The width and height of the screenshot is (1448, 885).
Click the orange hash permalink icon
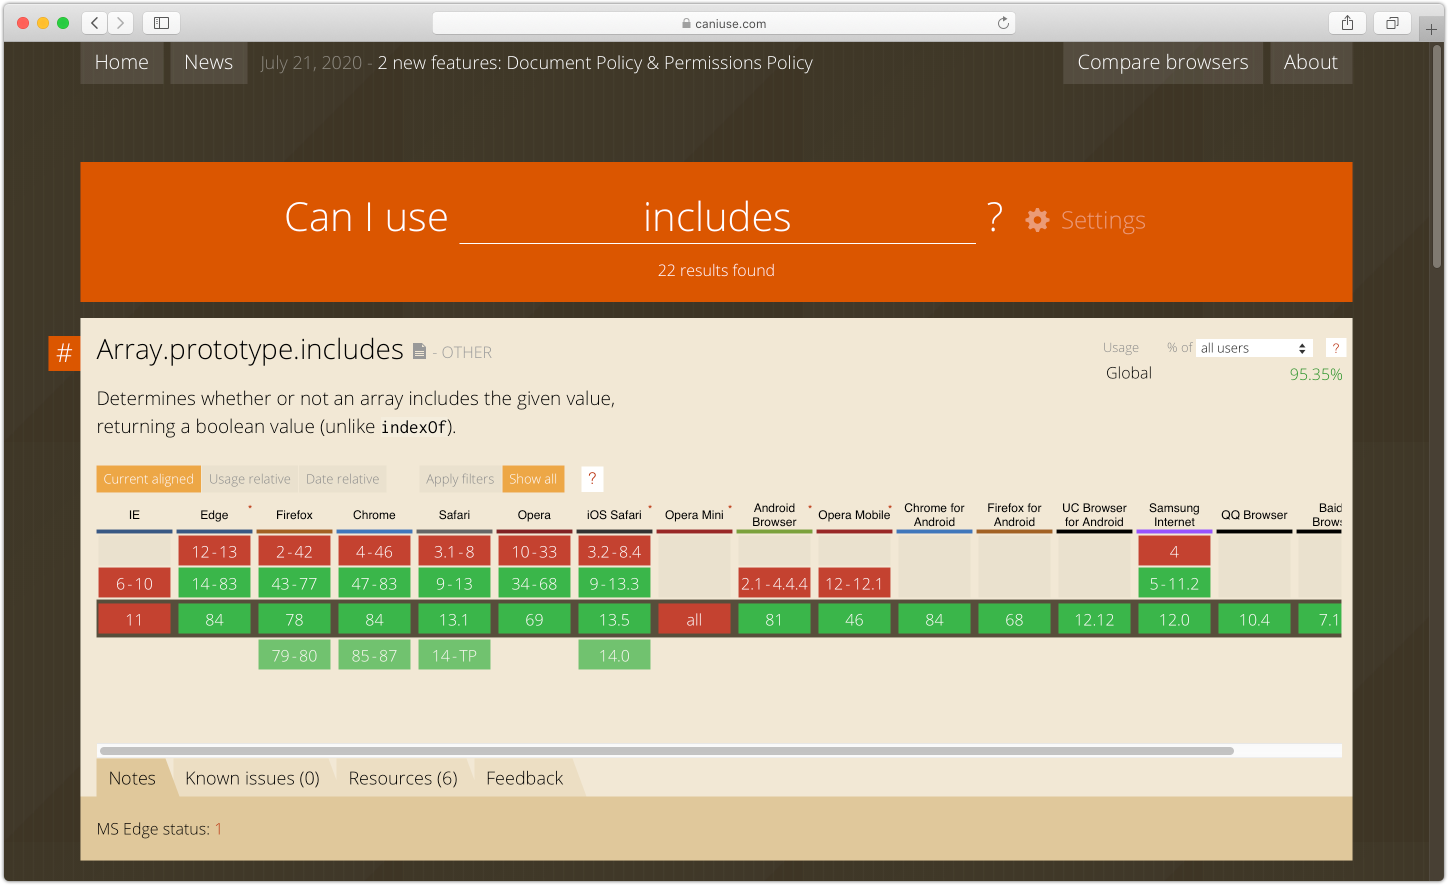[x=64, y=353]
